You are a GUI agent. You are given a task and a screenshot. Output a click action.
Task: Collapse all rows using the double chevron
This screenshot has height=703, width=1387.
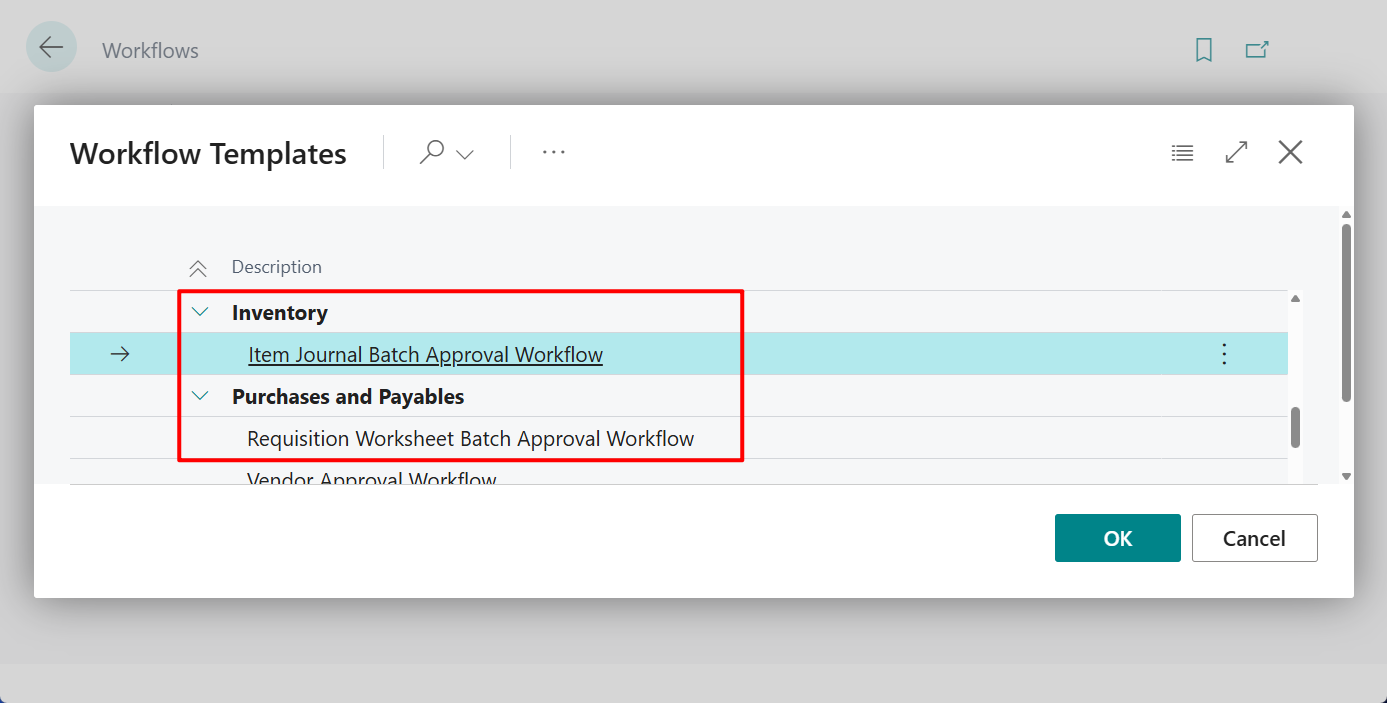pyautogui.click(x=197, y=267)
